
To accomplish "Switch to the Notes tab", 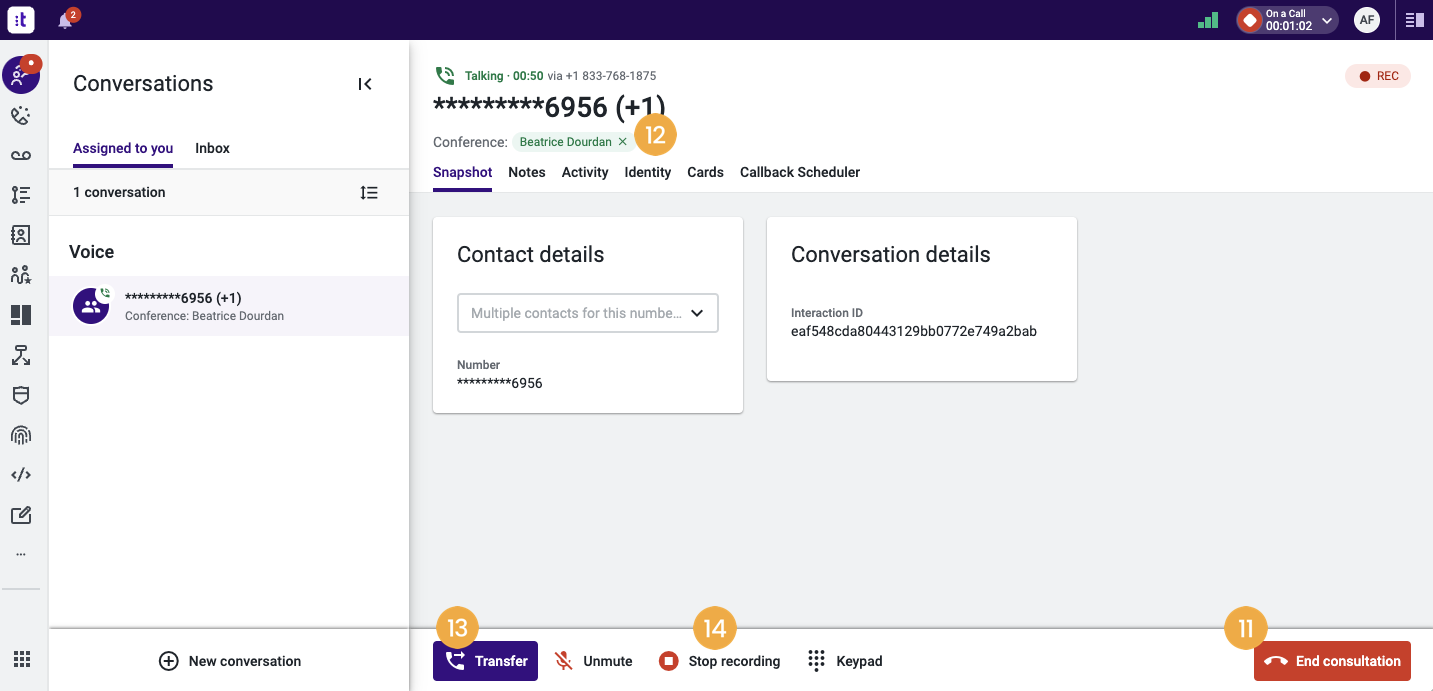I will tap(527, 172).
